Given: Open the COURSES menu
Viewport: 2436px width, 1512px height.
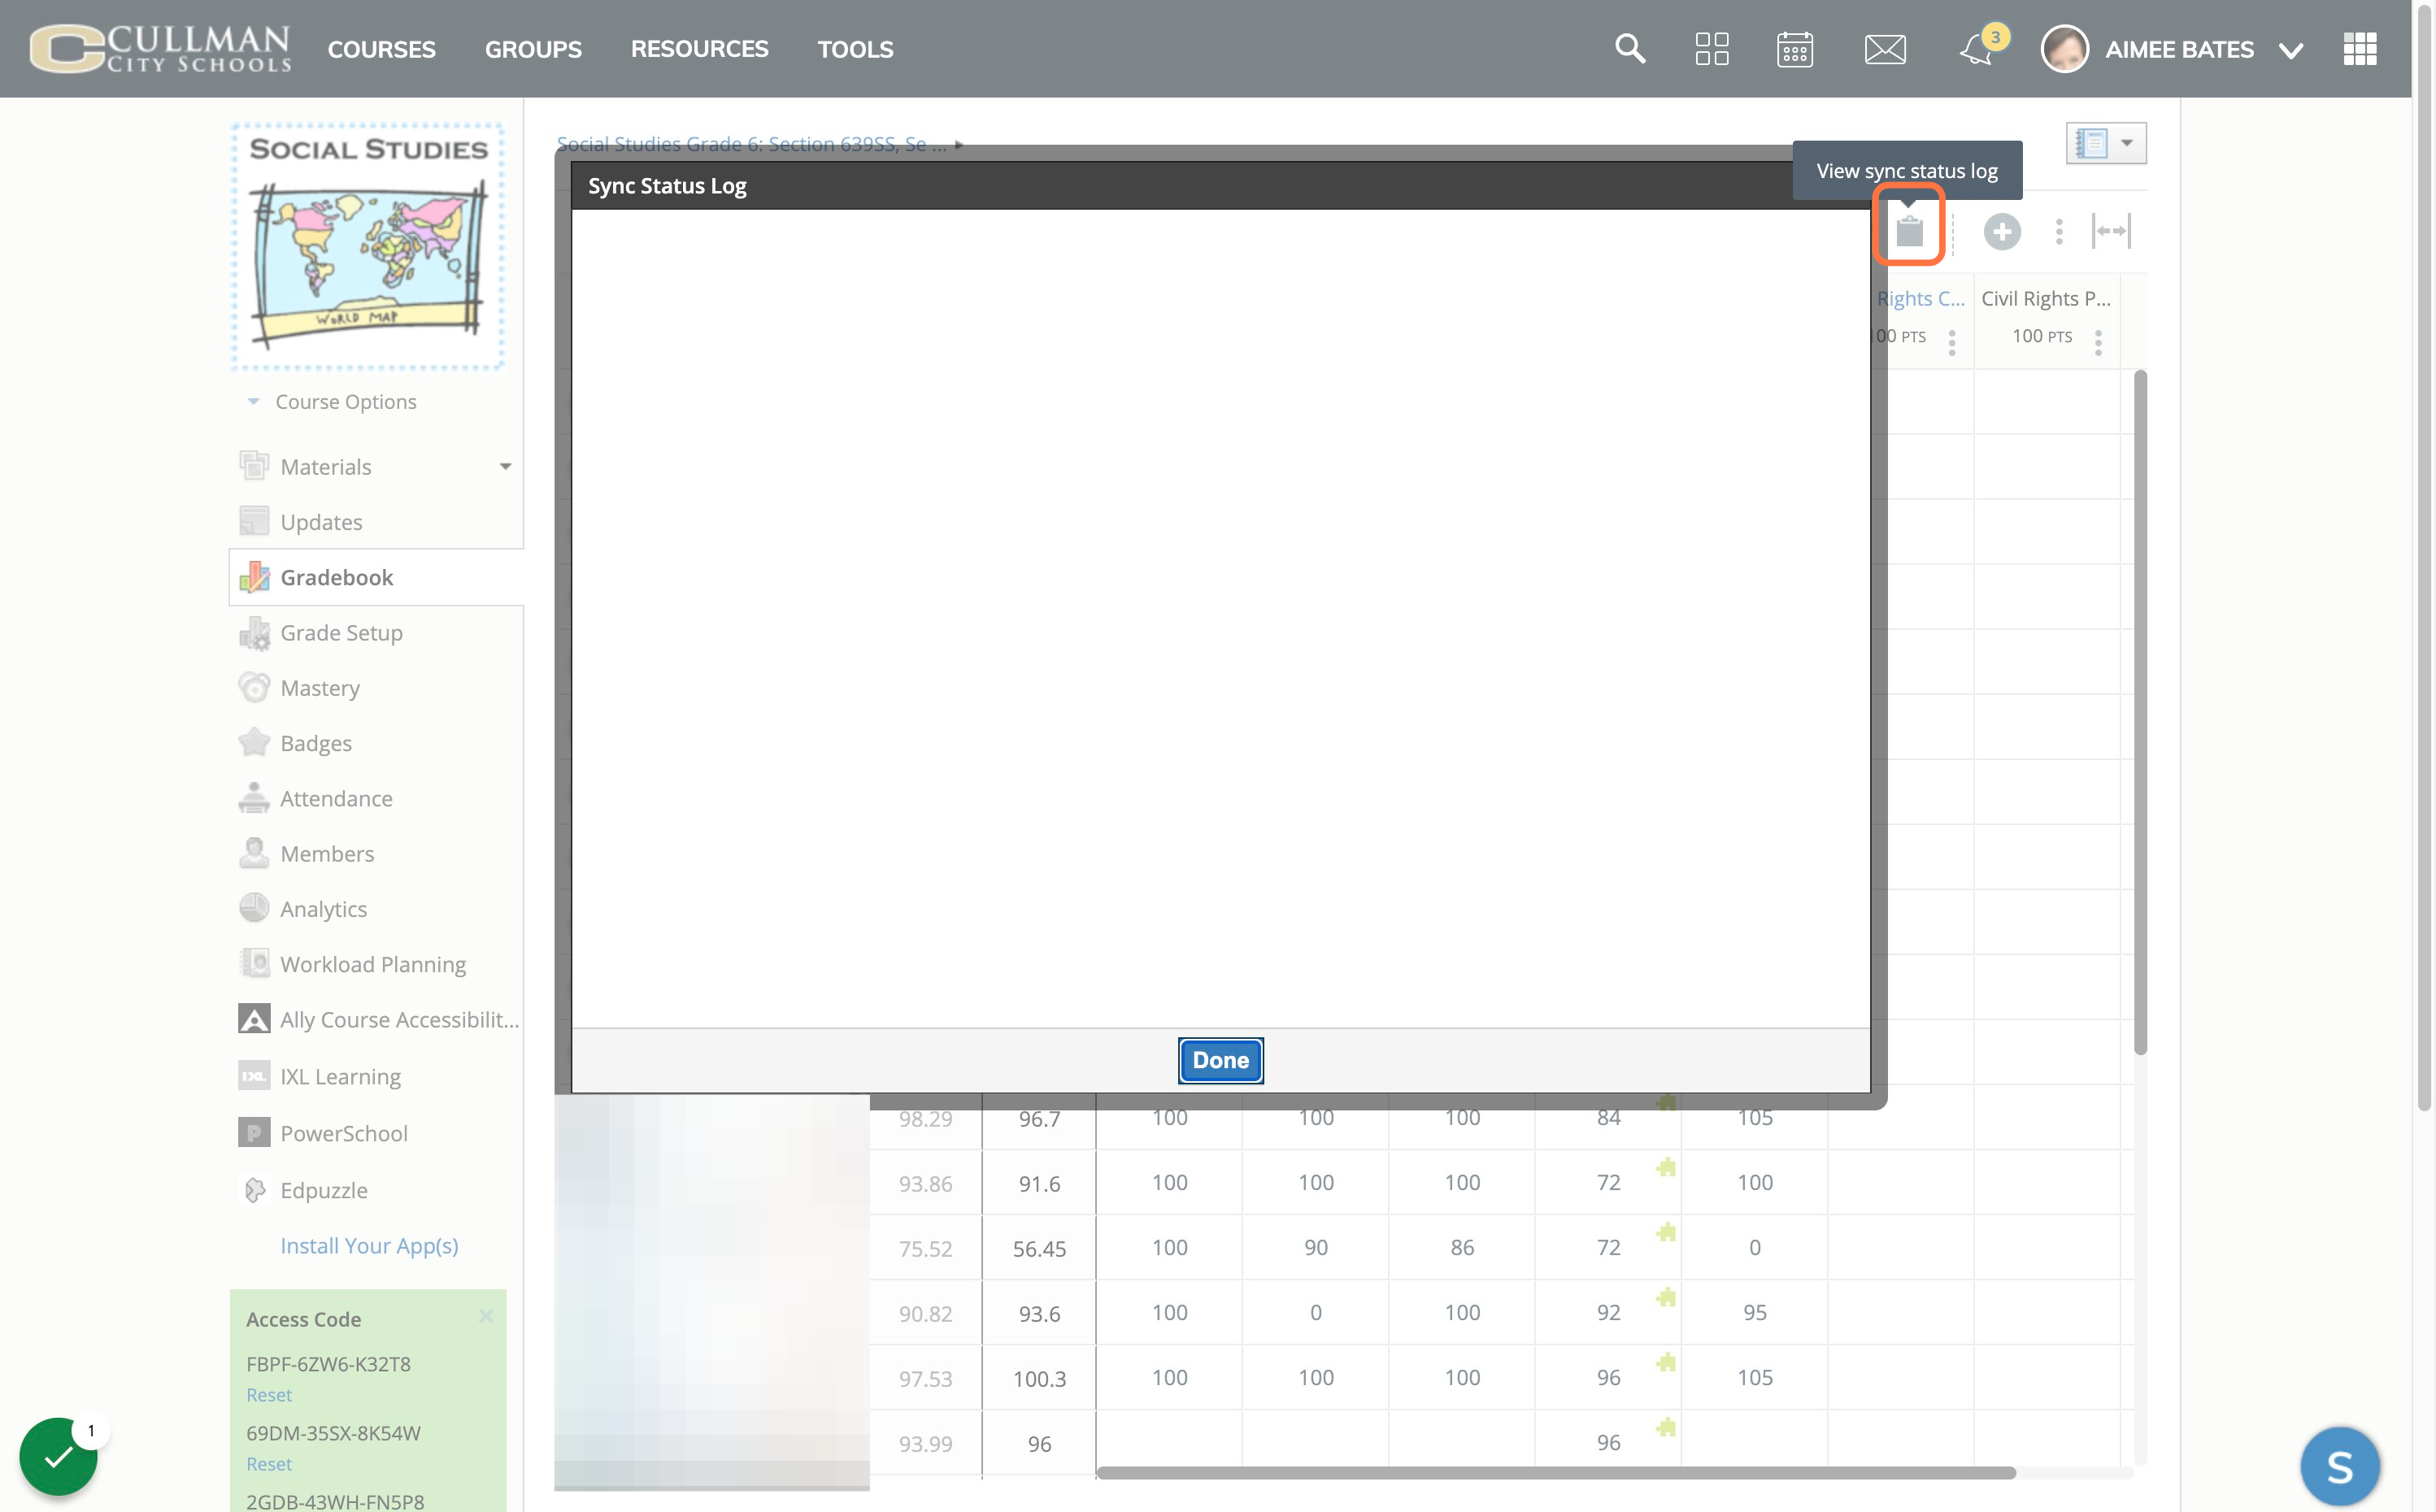Looking at the screenshot, I should (x=382, y=49).
